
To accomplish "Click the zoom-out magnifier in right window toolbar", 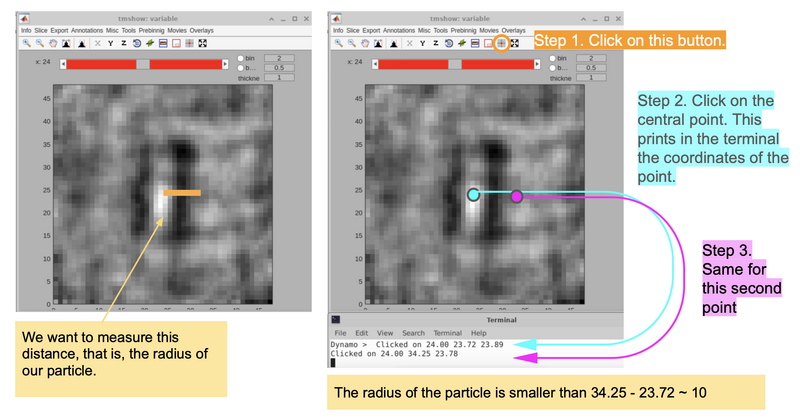I will tap(353, 43).
